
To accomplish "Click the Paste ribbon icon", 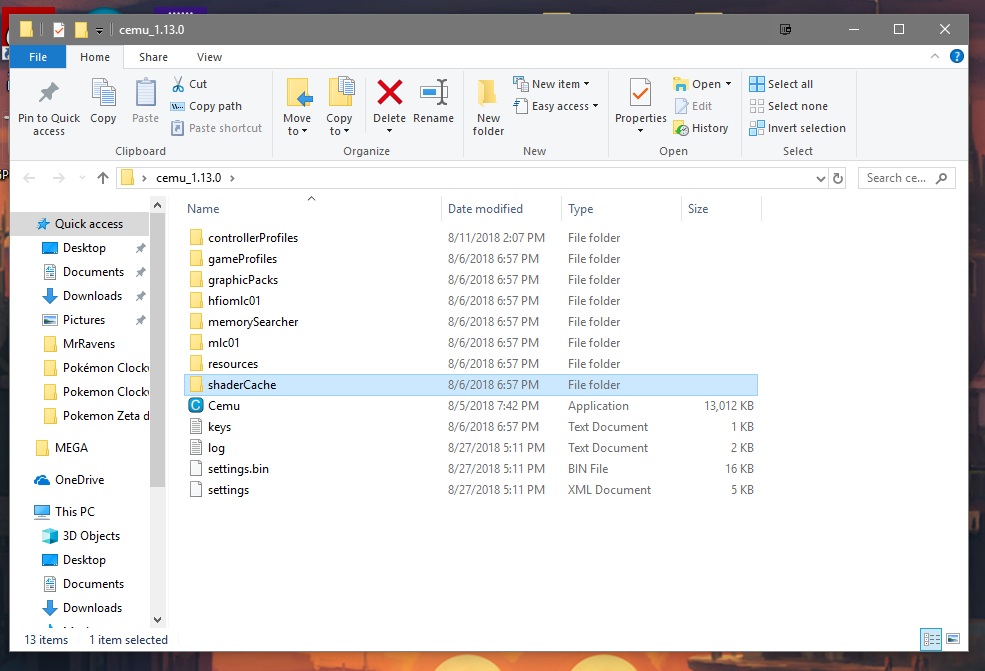I will click(x=145, y=94).
